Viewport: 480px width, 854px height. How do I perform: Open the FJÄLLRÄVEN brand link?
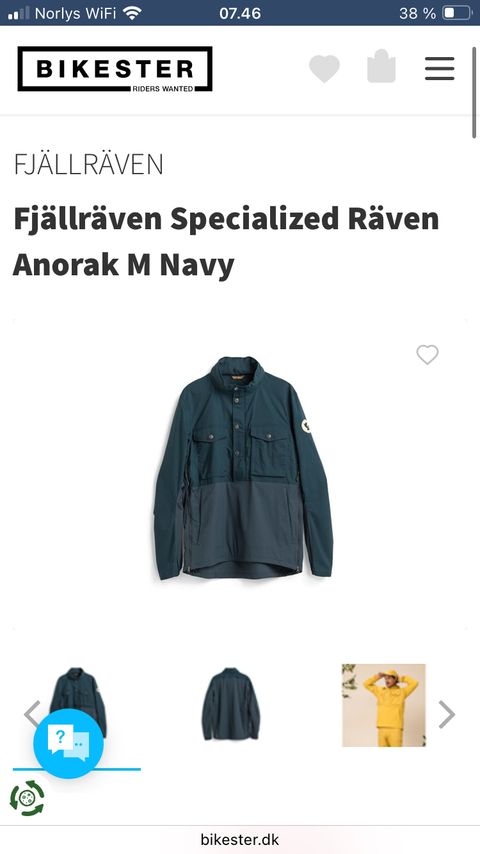88,164
